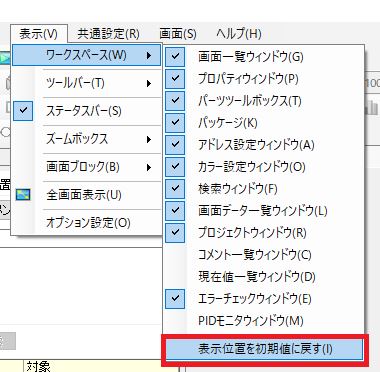Expand arrow beside ズームボックス
This screenshot has height=372, width=380.
149,139
